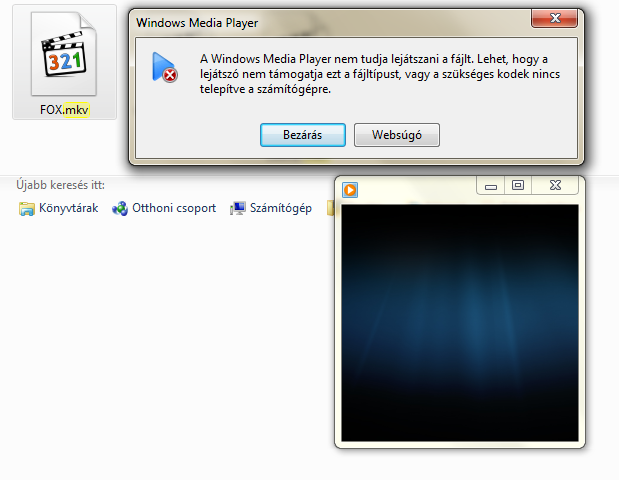Viewport: 619px width, 480px height.
Task: Click the Számítógép computer icon
Action: (238, 208)
